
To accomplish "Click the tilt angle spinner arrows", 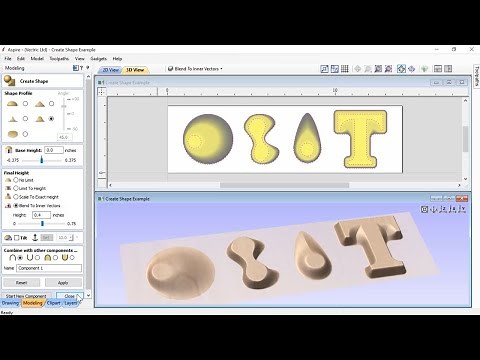I will (x=71, y=238).
